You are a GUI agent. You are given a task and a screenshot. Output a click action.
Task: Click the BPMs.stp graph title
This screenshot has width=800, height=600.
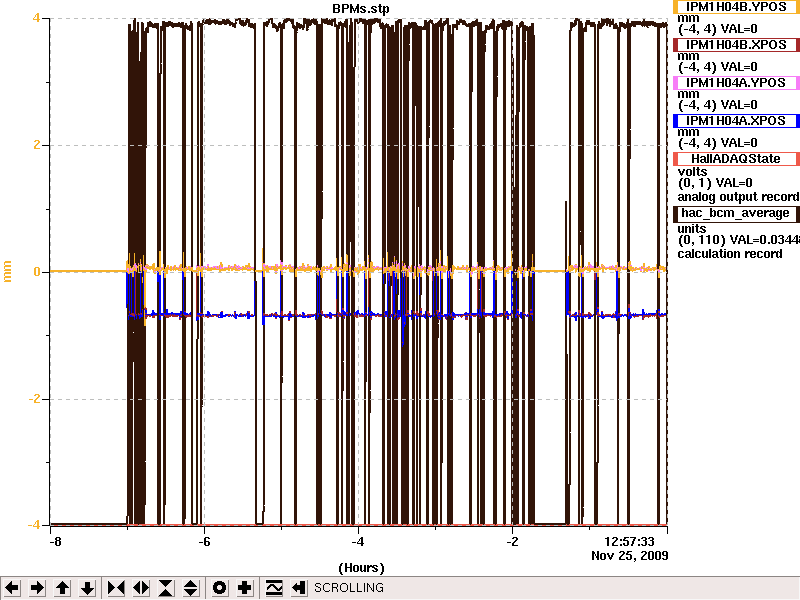click(360, 9)
